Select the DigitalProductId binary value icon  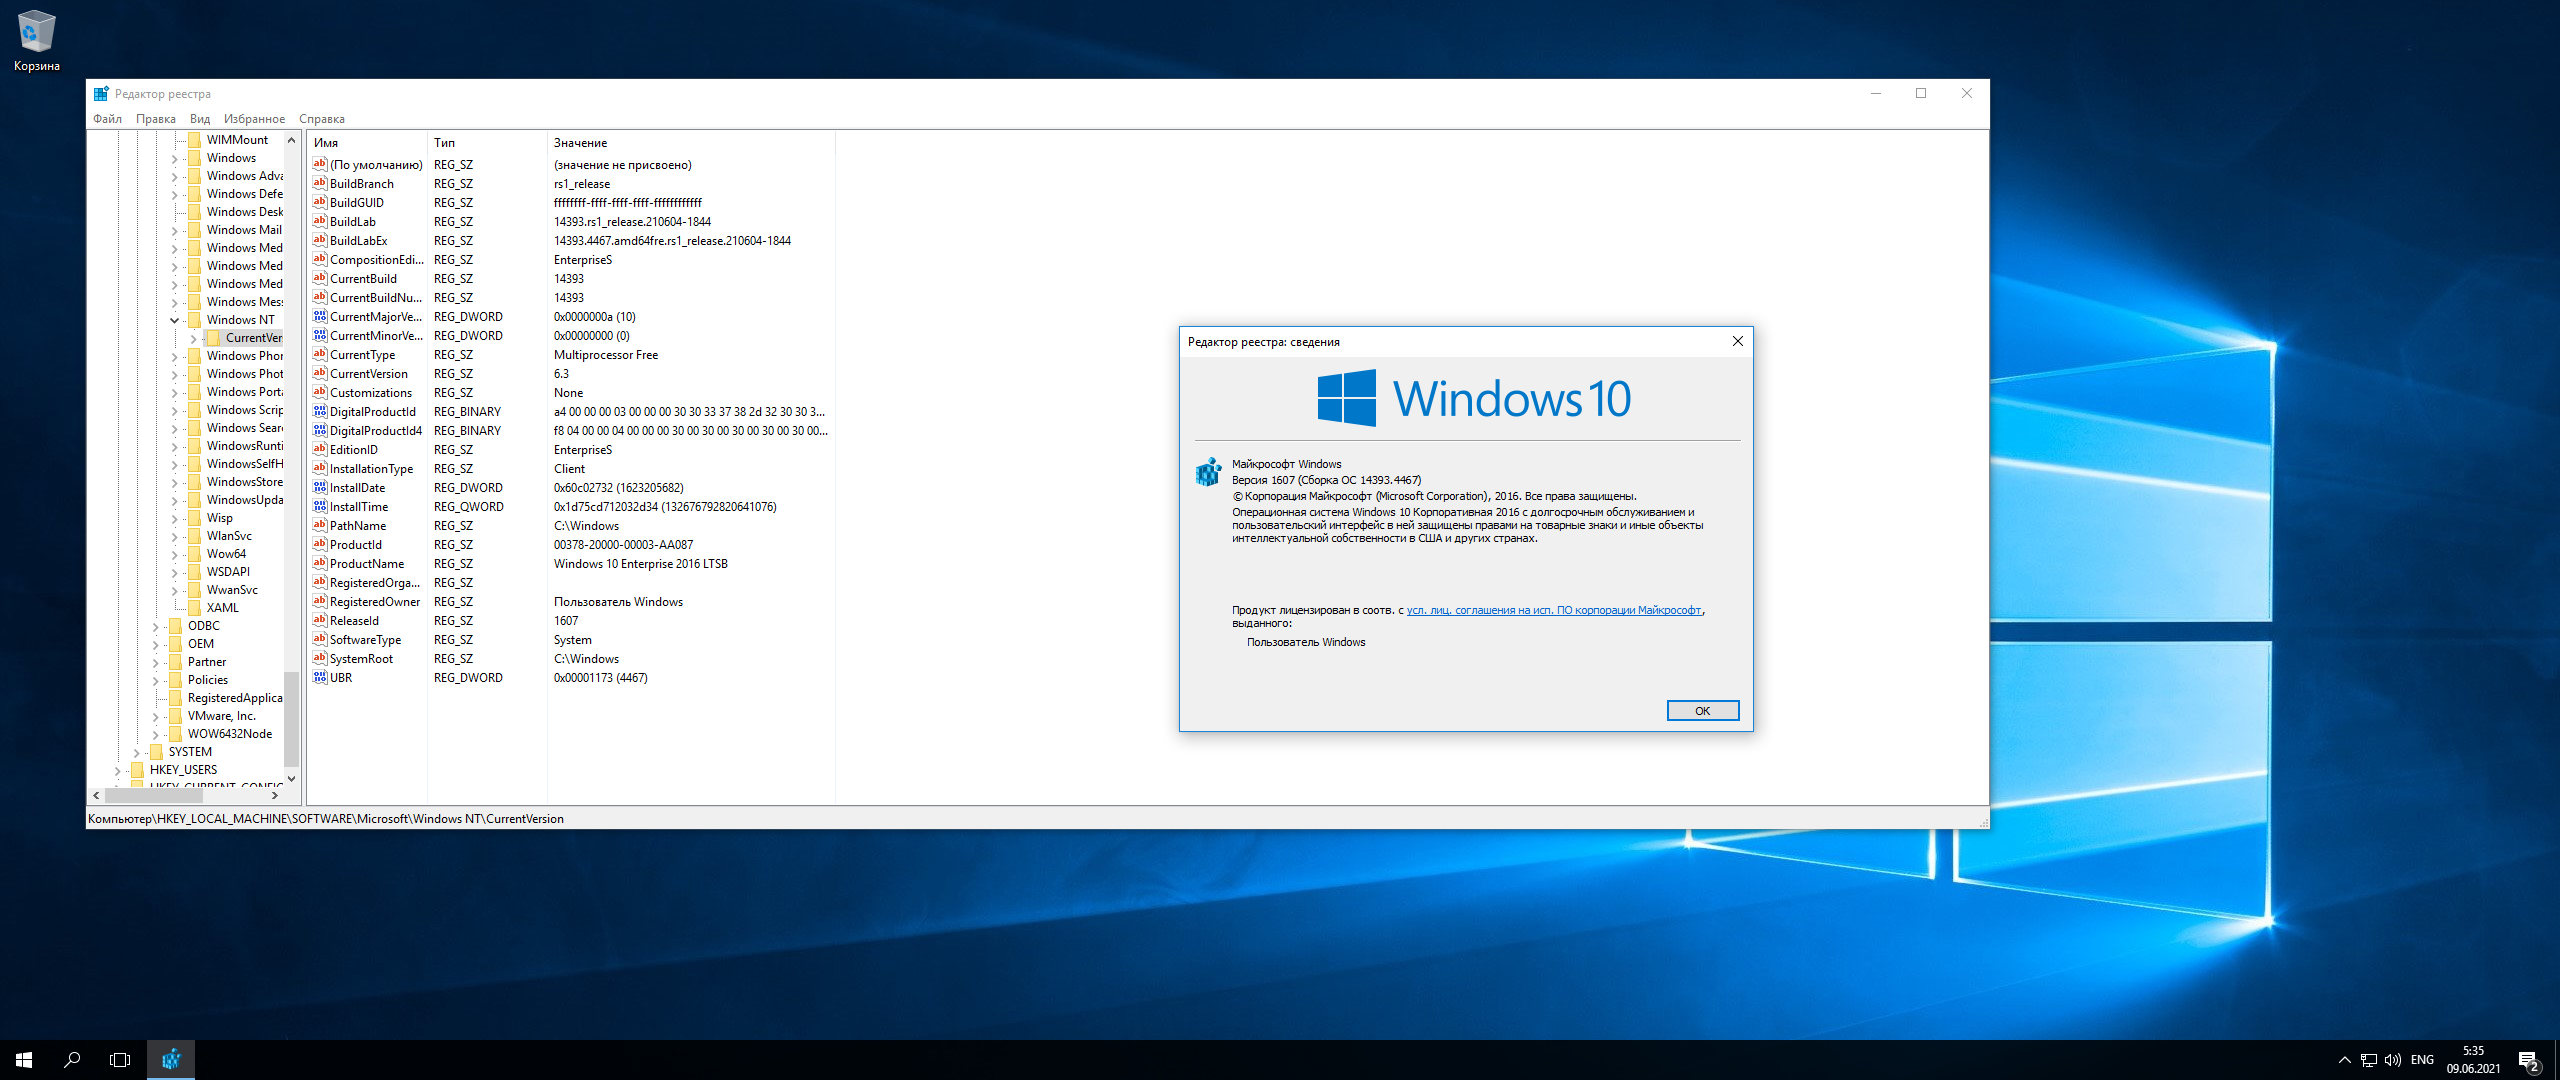coord(320,411)
